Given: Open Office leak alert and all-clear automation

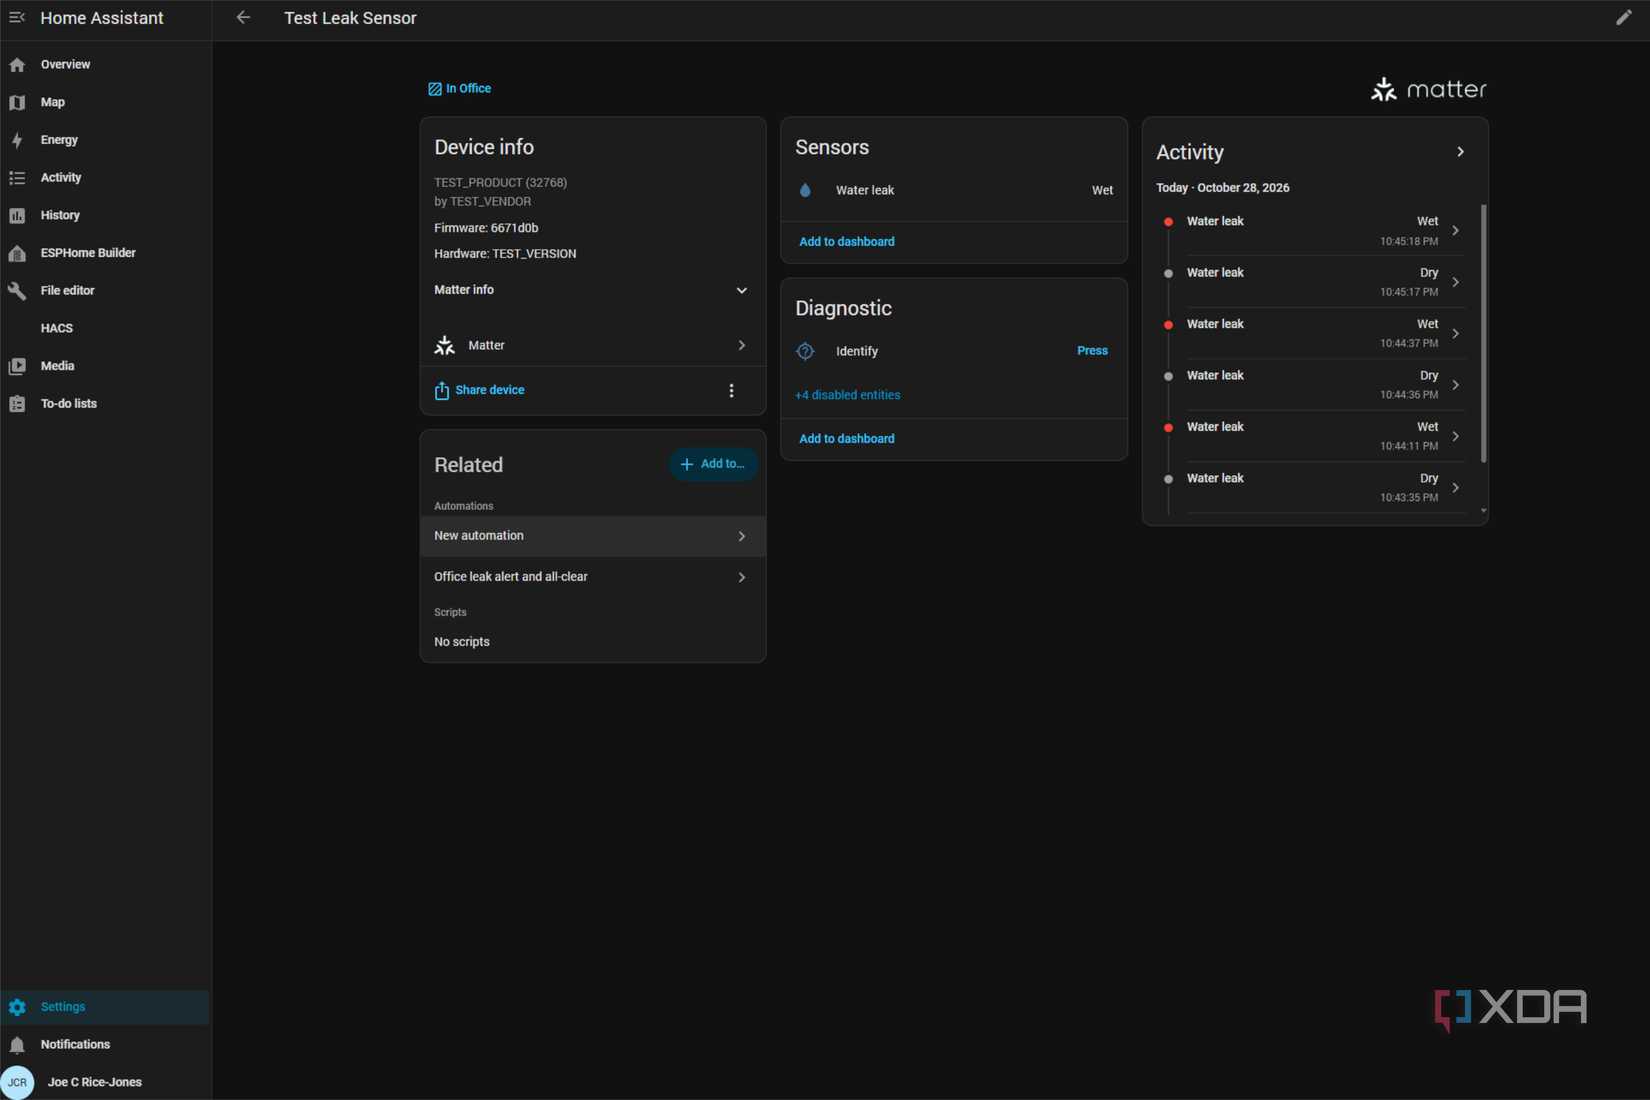Looking at the screenshot, I should click(x=592, y=577).
